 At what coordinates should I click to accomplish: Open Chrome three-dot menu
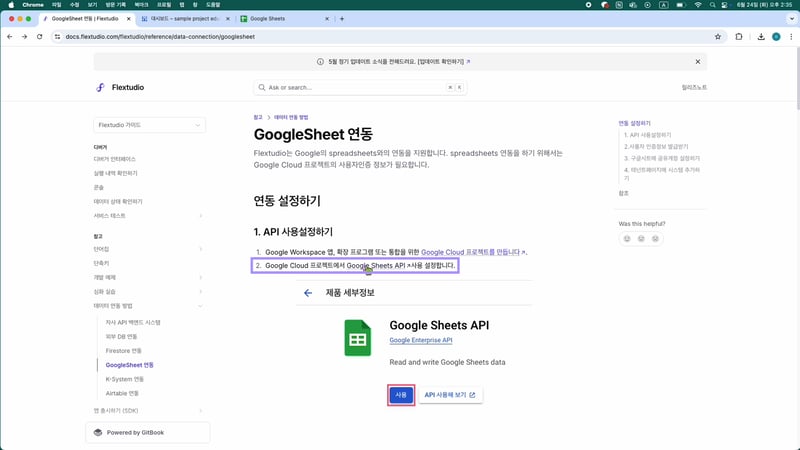[x=791, y=37]
